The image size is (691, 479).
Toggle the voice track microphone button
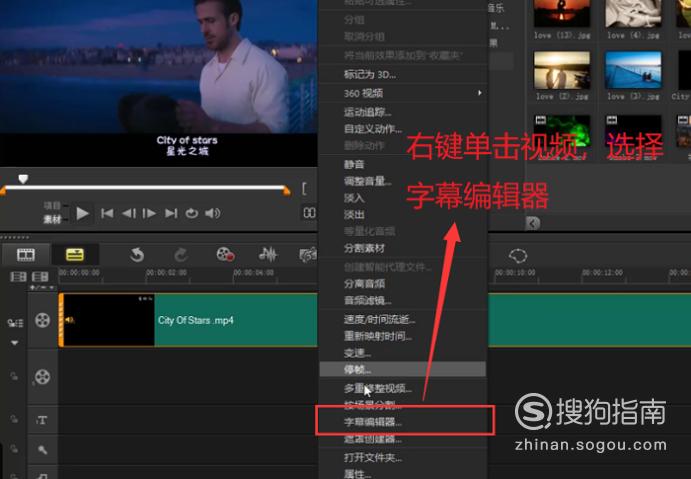tap(42, 450)
